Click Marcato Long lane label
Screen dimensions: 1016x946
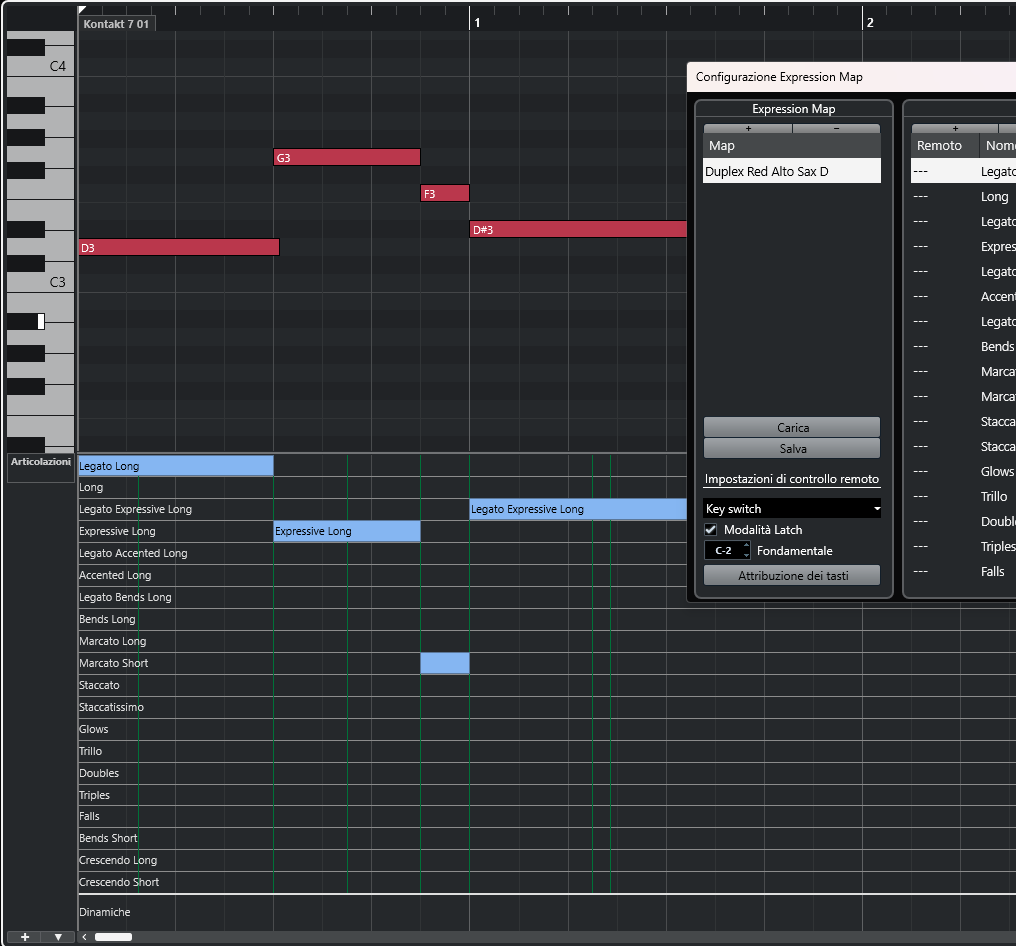coord(112,641)
